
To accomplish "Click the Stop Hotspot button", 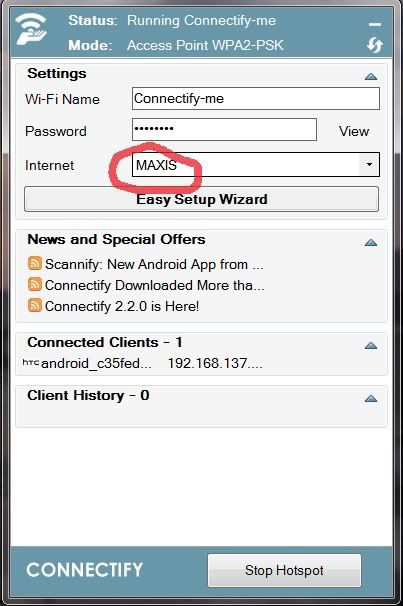I will click(x=284, y=570).
